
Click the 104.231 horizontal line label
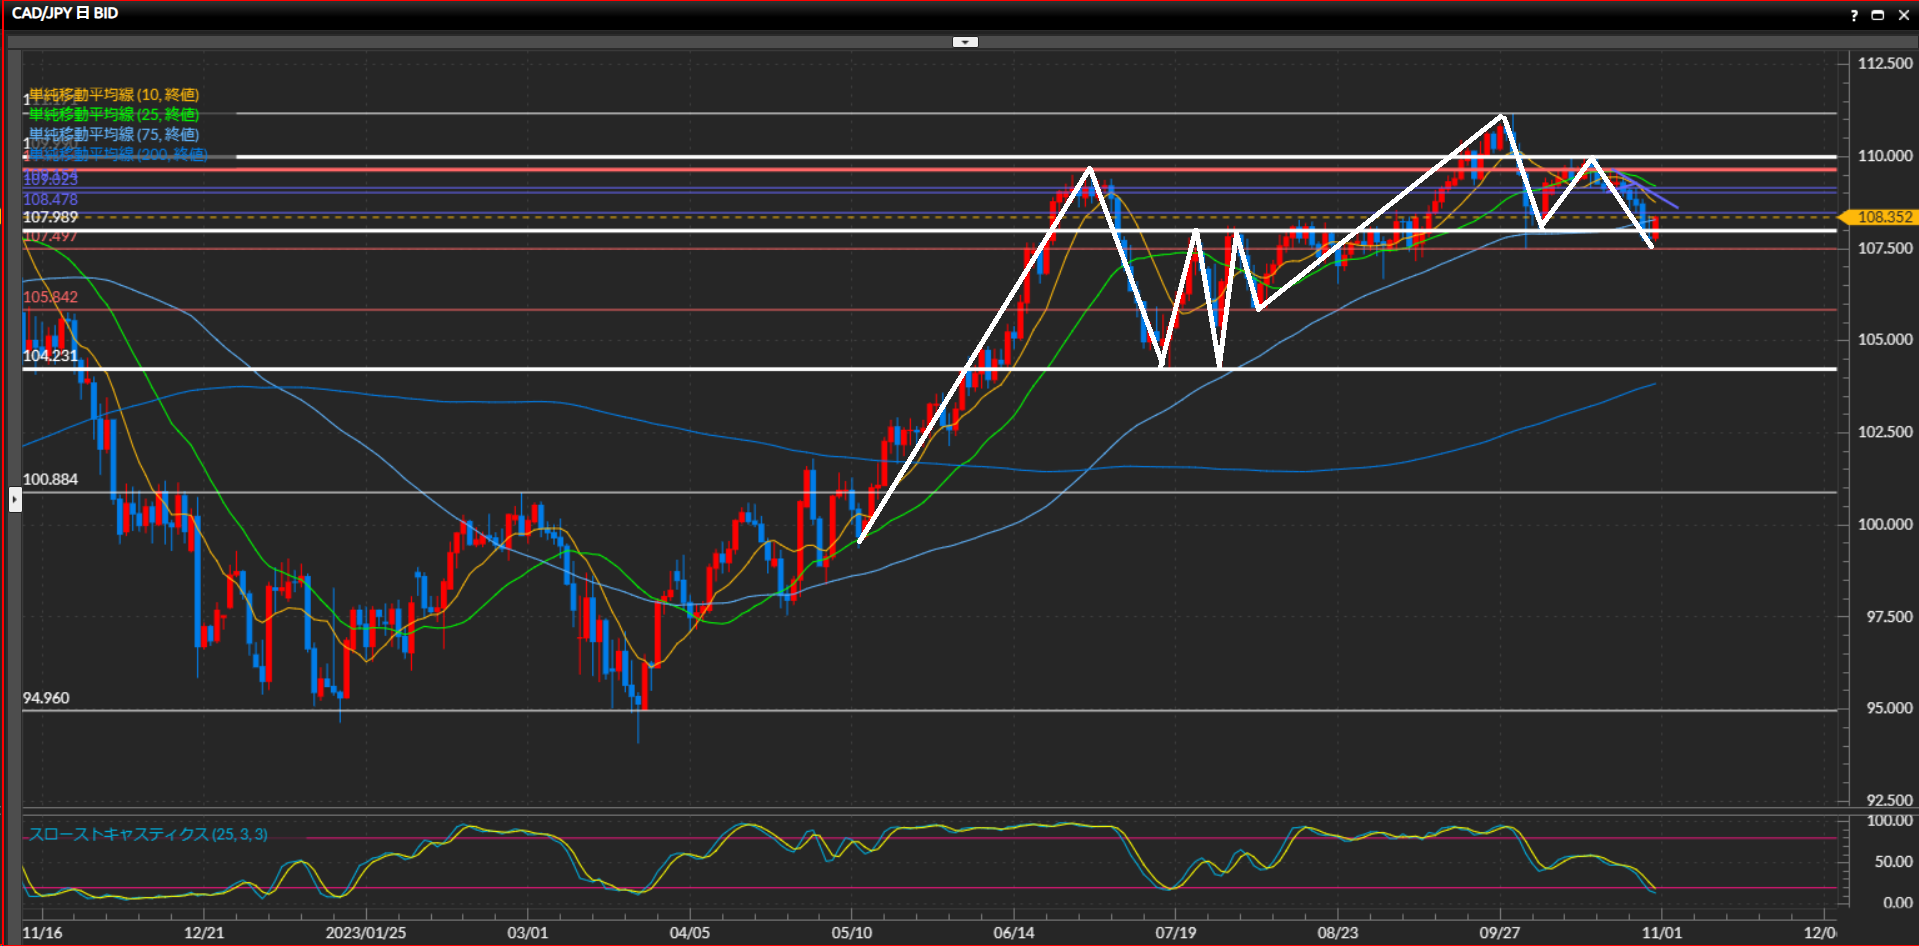(50, 356)
